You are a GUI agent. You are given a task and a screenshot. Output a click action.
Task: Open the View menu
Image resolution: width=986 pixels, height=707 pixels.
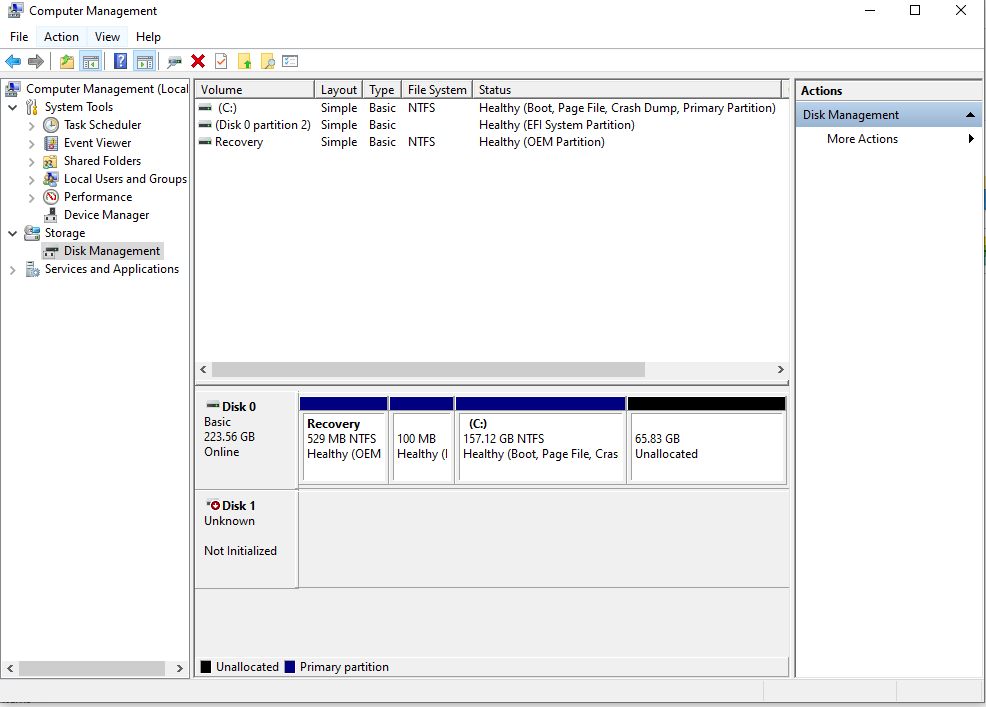[107, 37]
